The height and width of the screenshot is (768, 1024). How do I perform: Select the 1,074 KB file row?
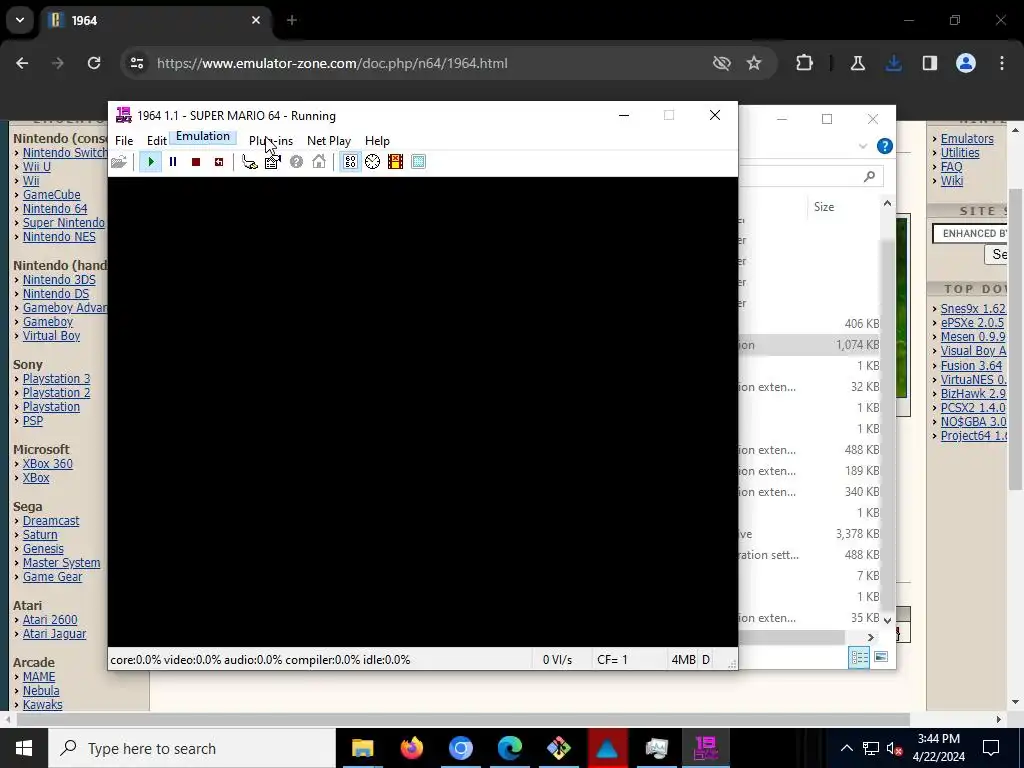(x=810, y=345)
